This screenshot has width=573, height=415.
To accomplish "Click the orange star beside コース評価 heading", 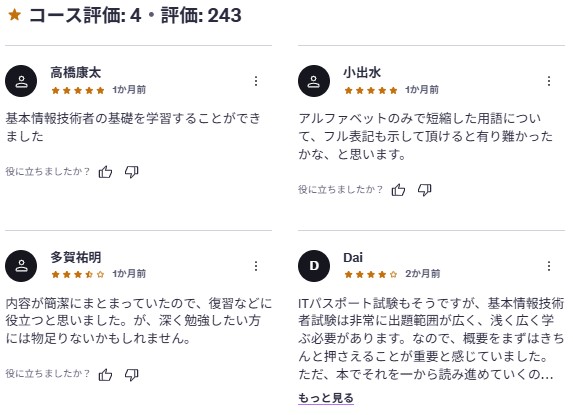I will pyautogui.click(x=15, y=15).
